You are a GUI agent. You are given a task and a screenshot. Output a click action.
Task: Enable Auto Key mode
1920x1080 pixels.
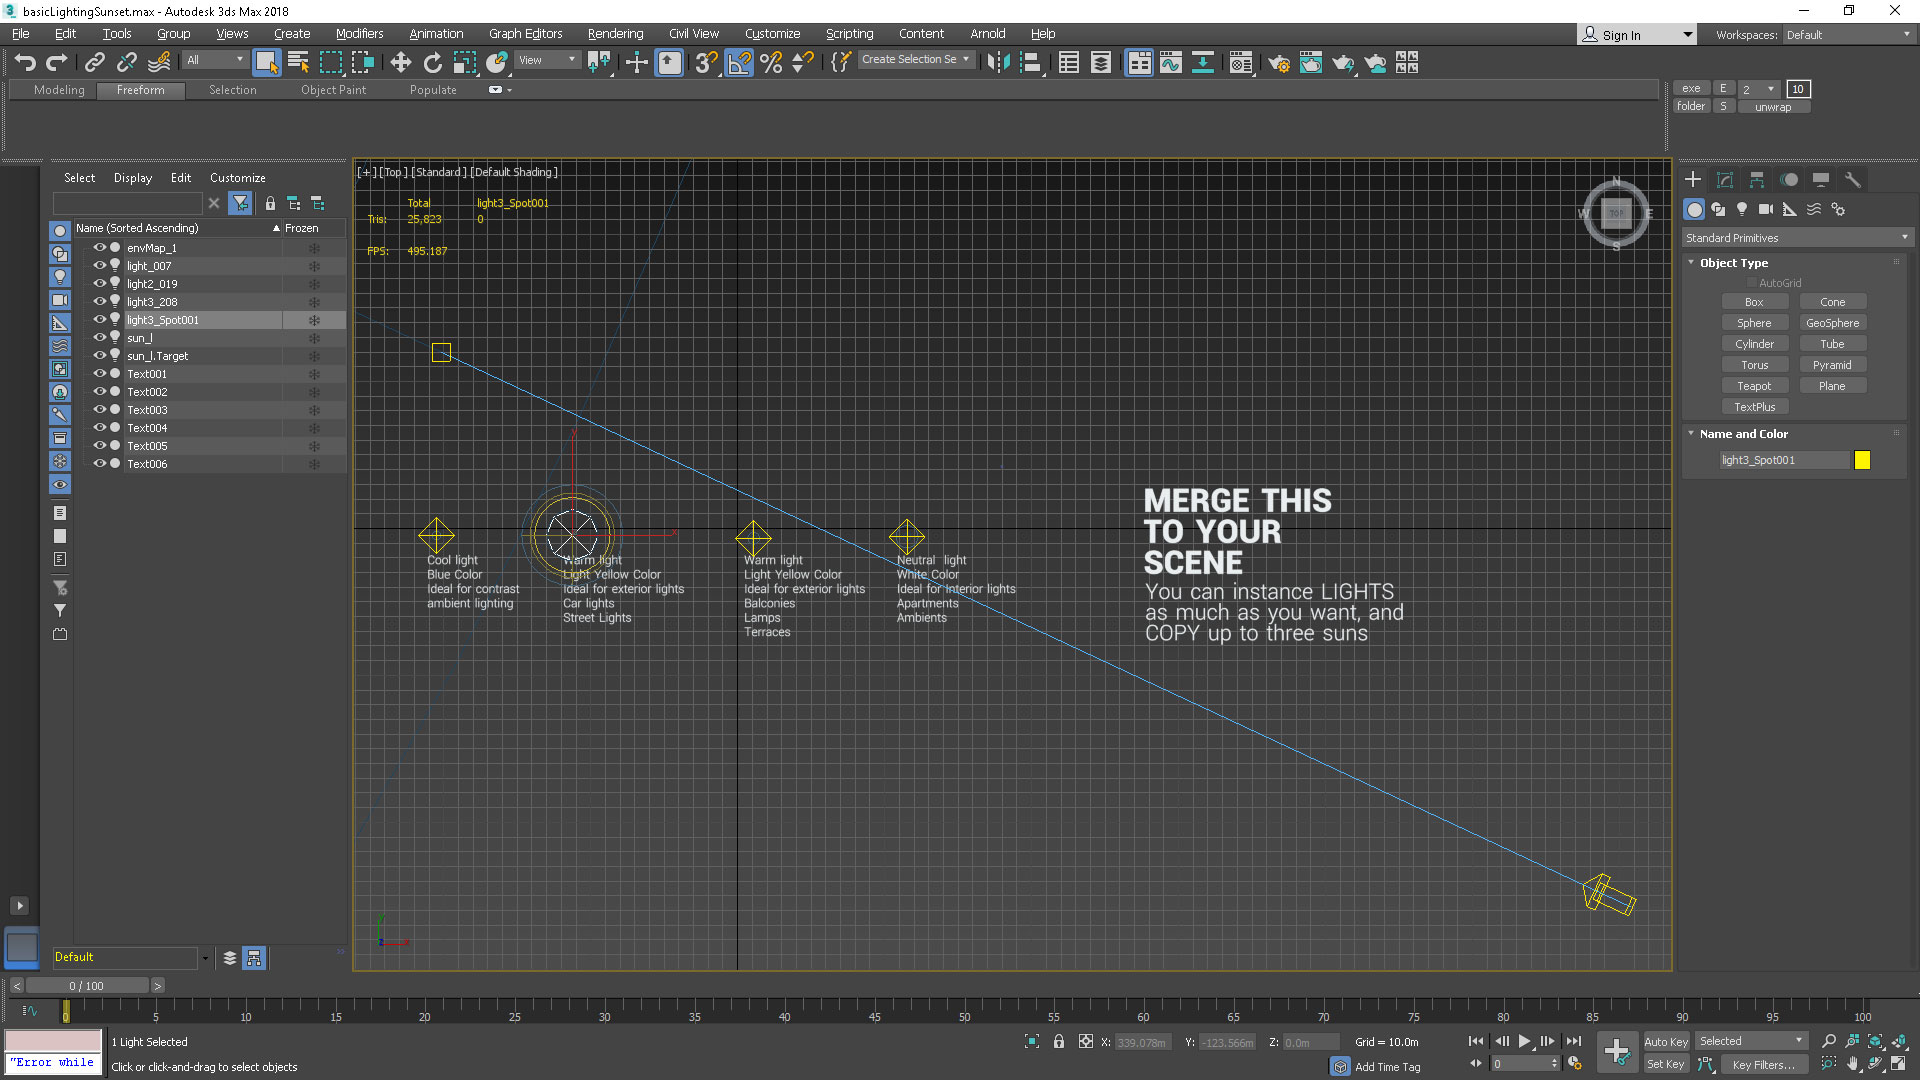(x=1665, y=1041)
